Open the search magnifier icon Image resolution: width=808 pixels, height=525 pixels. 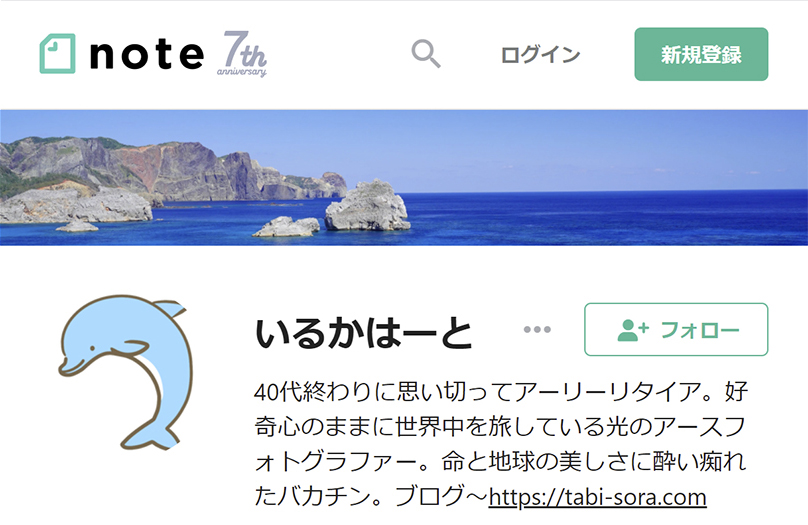(426, 54)
